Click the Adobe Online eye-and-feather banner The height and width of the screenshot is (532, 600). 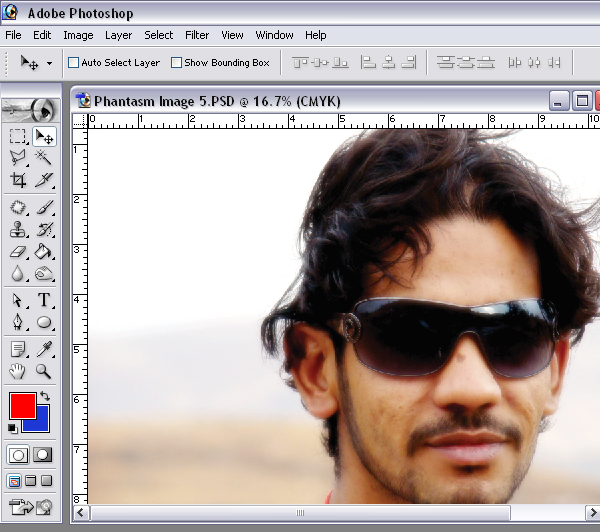[x=31, y=110]
